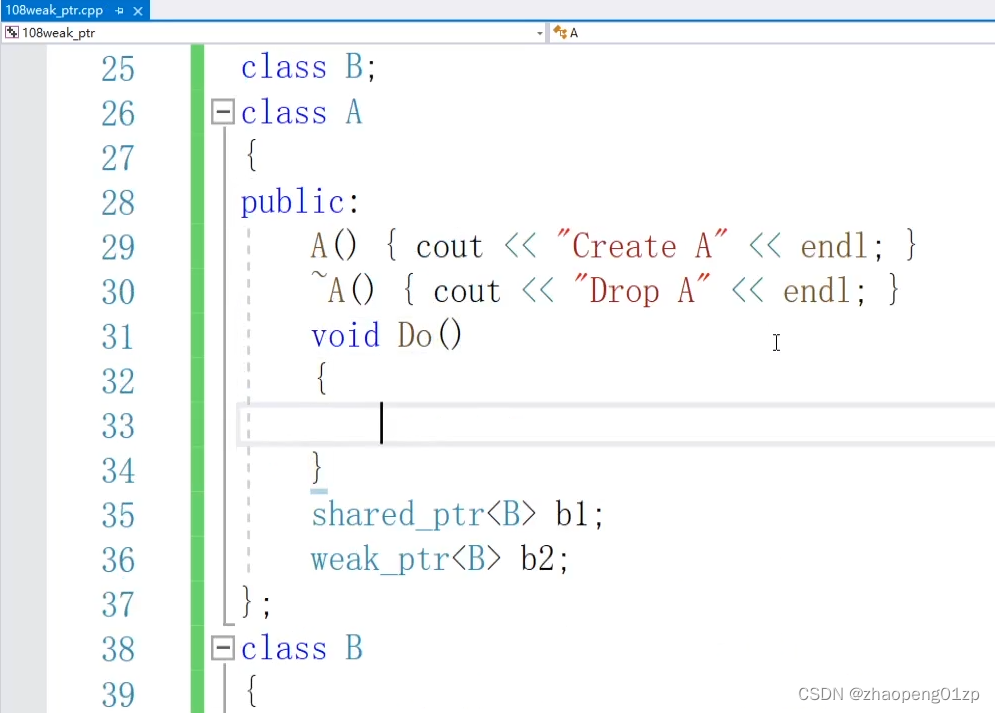Select the 108weak_ptr.cpp document tab
This screenshot has height=713, width=995.
coord(54,10)
